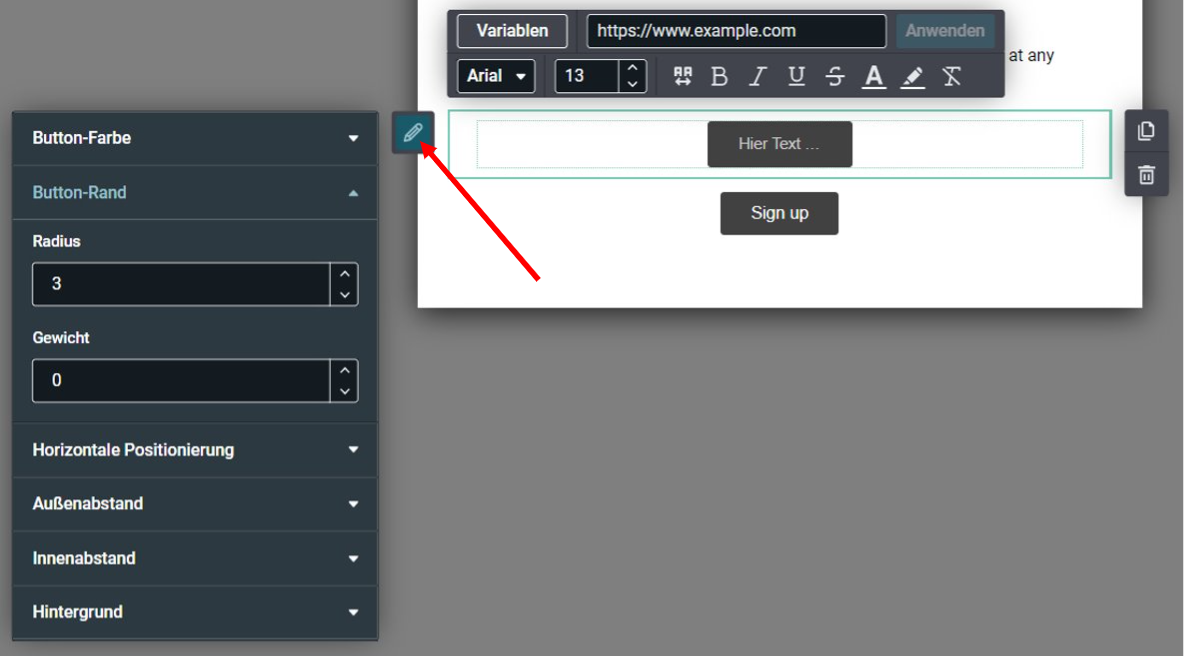This screenshot has width=1184, height=656.
Task: Decrease the font size with the down arrow
Action: pyautogui.click(x=633, y=85)
